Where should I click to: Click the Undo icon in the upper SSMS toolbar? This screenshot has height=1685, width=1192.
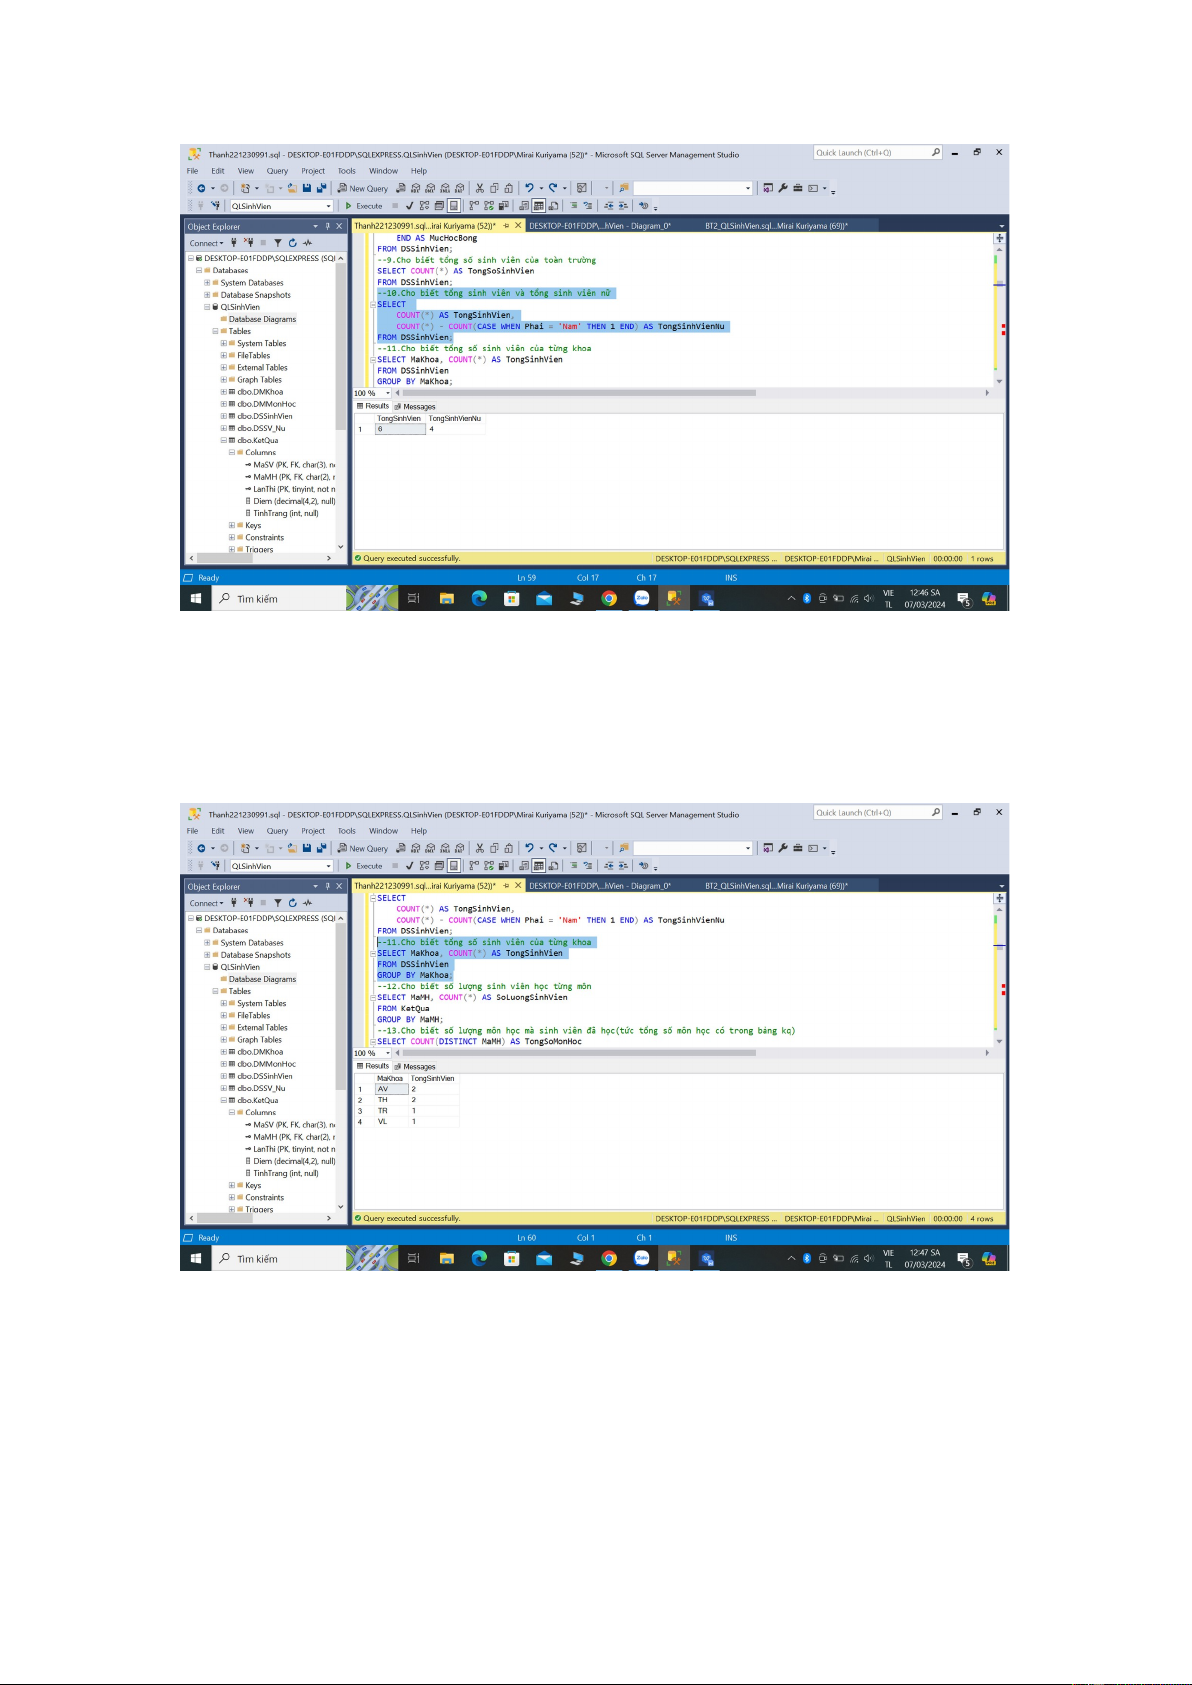coord(529,188)
